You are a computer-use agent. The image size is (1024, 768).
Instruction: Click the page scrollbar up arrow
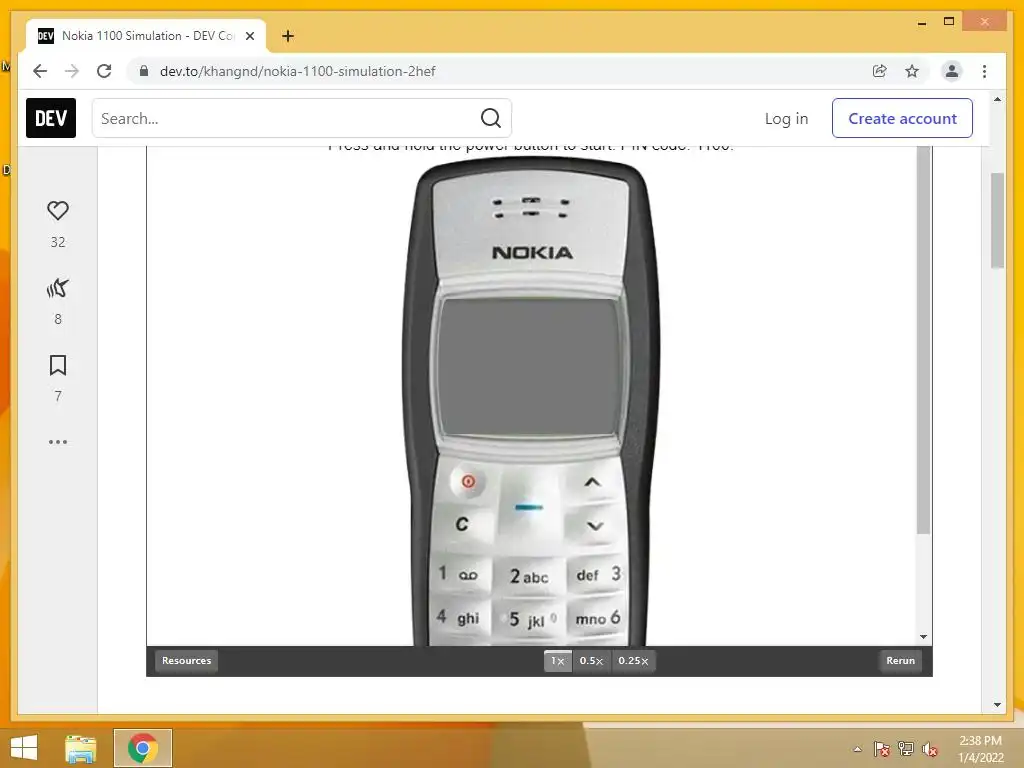tap(997, 100)
